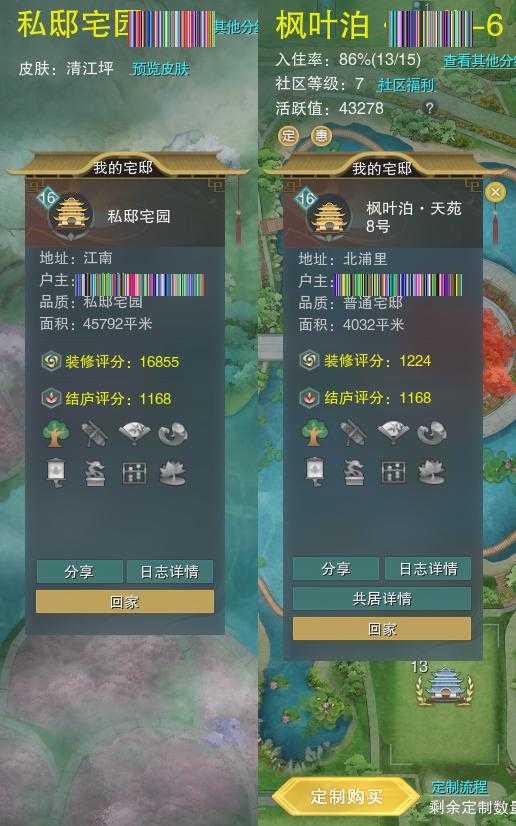Viewport: 516px width, 826px height.
Task: Close the 枫叶泊·天苑 8号 panel
Action: coord(494,192)
